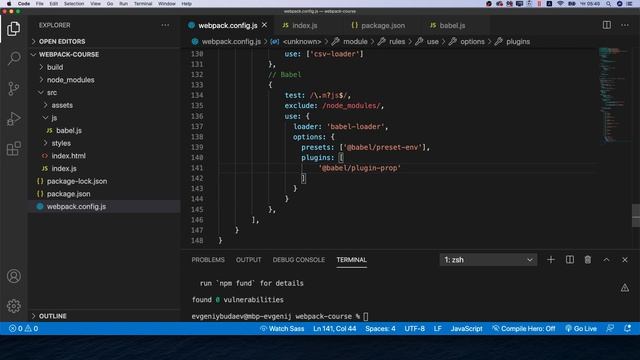Open the Manage gear icon
The image size is (640, 360).
pos(13,306)
